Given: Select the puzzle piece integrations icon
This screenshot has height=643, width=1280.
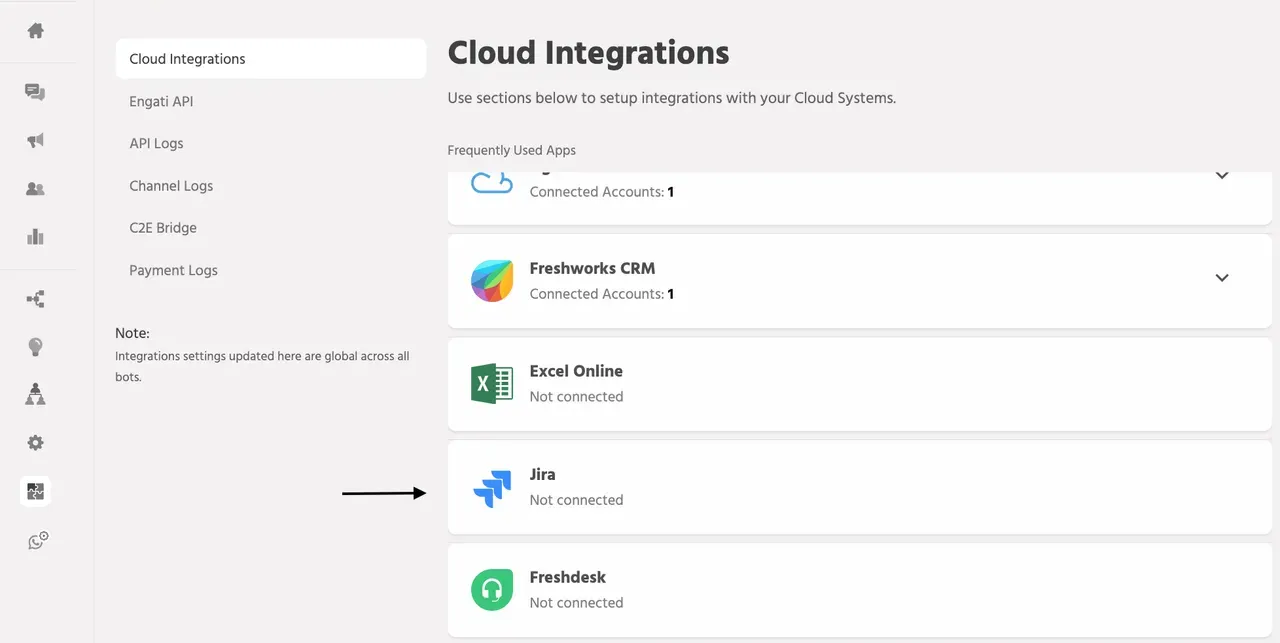Looking at the screenshot, I should coord(35,491).
